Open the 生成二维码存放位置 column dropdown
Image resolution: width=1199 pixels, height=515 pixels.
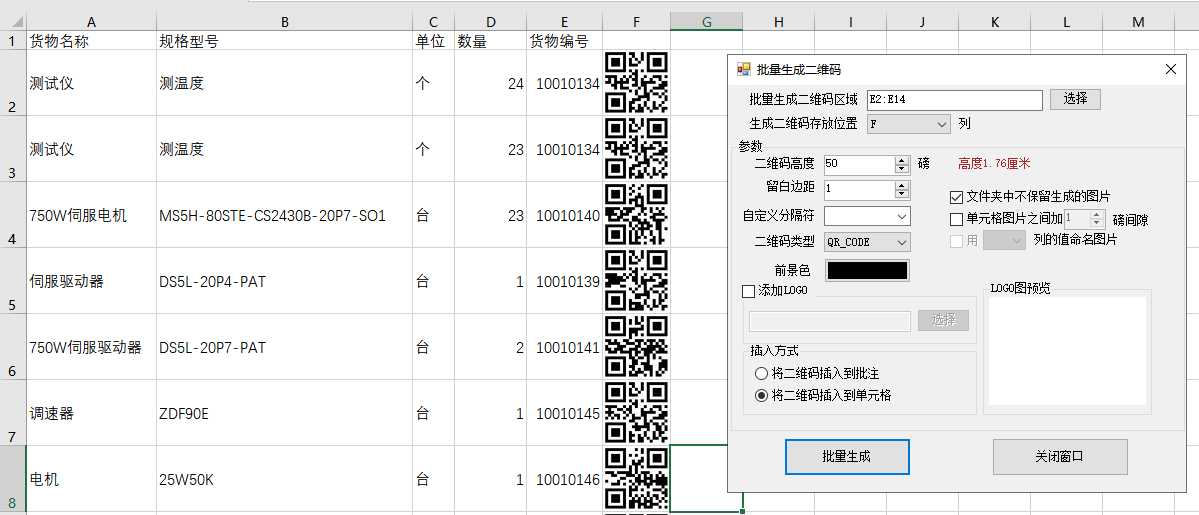coord(941,123)
